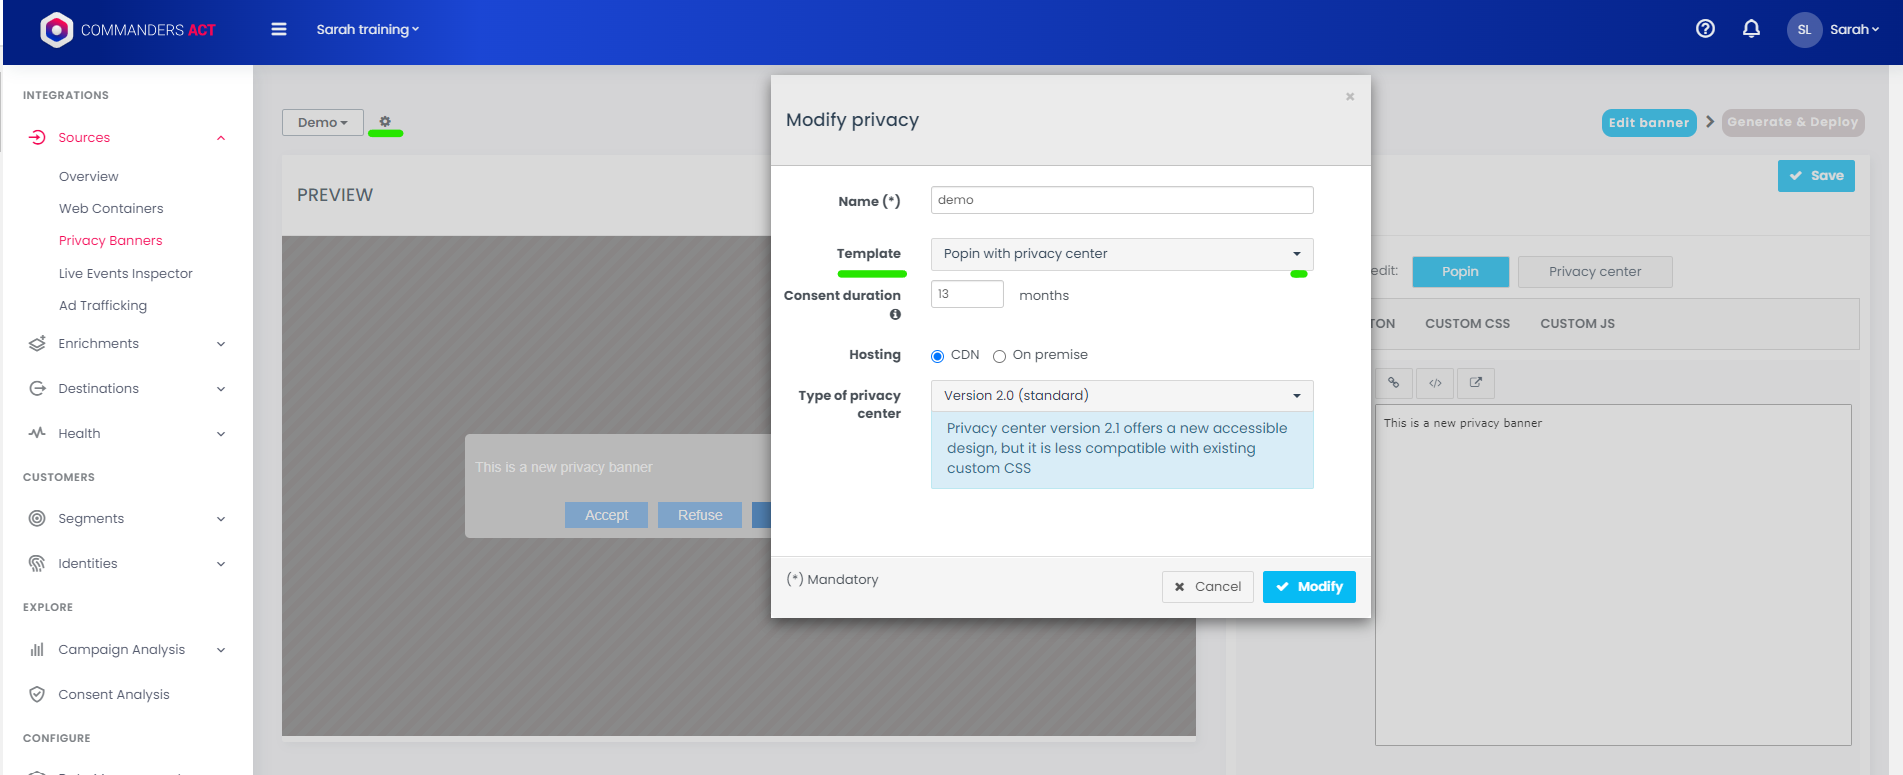The height and width of the screenshot is (775, 1903).
Task: Expand the Enrichments sidebar section
Action: 127,344
